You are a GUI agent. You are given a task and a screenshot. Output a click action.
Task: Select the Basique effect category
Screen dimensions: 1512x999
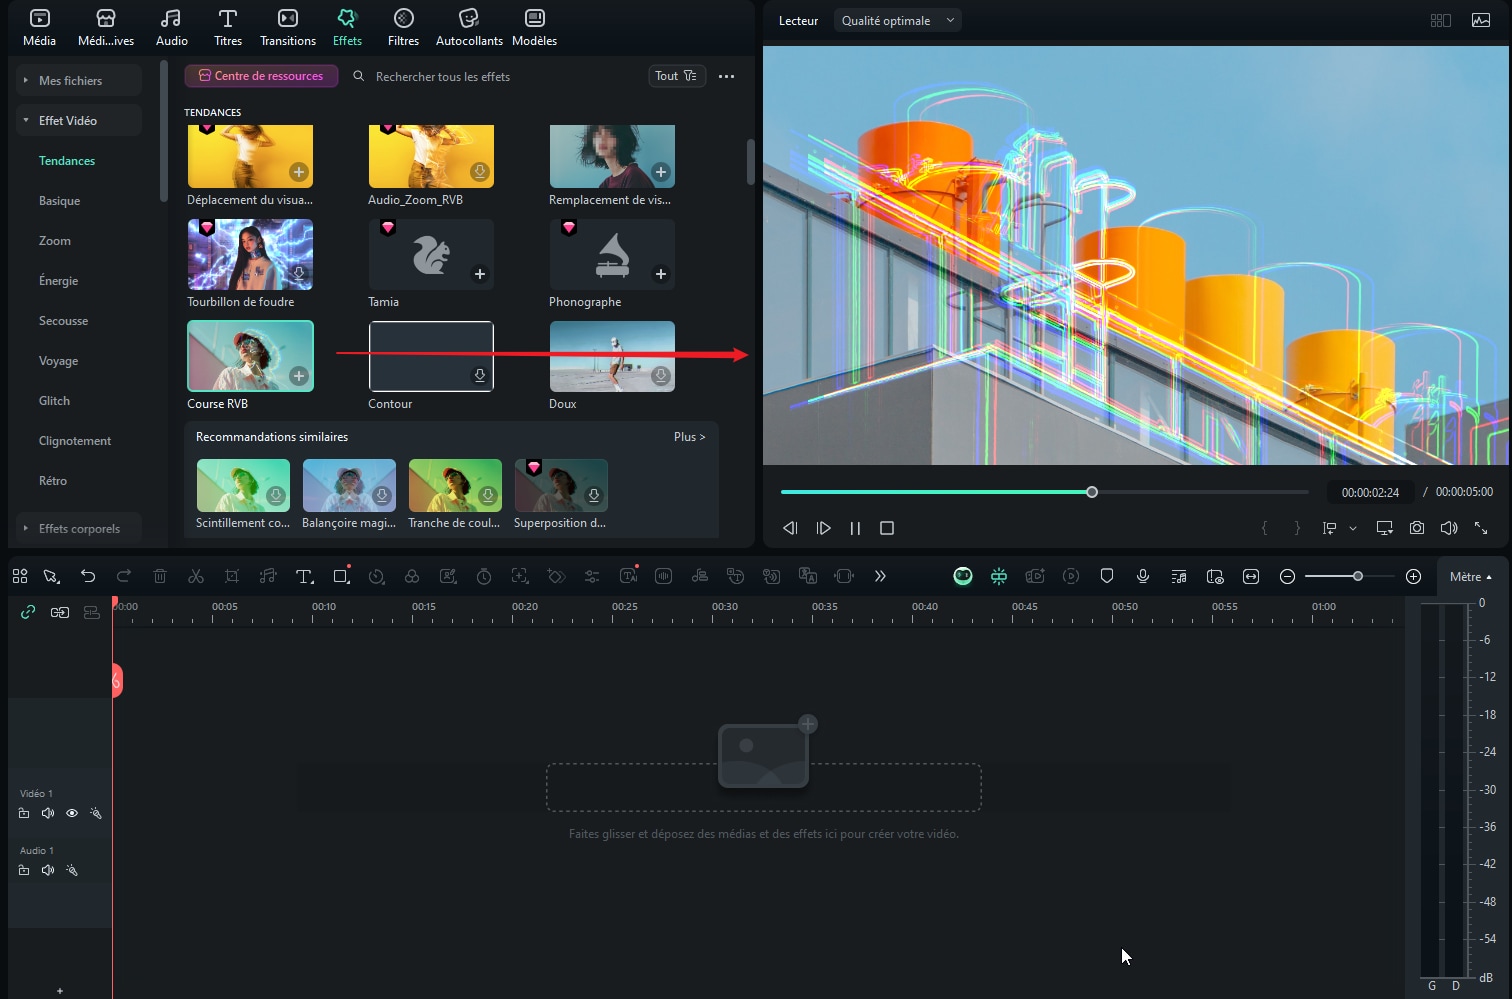click(59, 201)
